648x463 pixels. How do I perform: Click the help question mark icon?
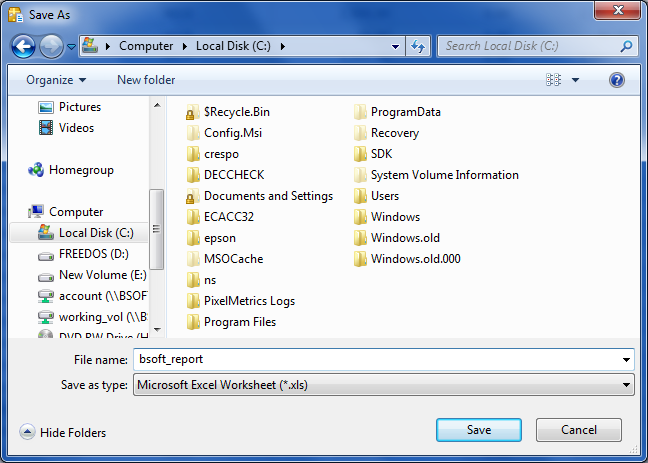coord(617,80)
